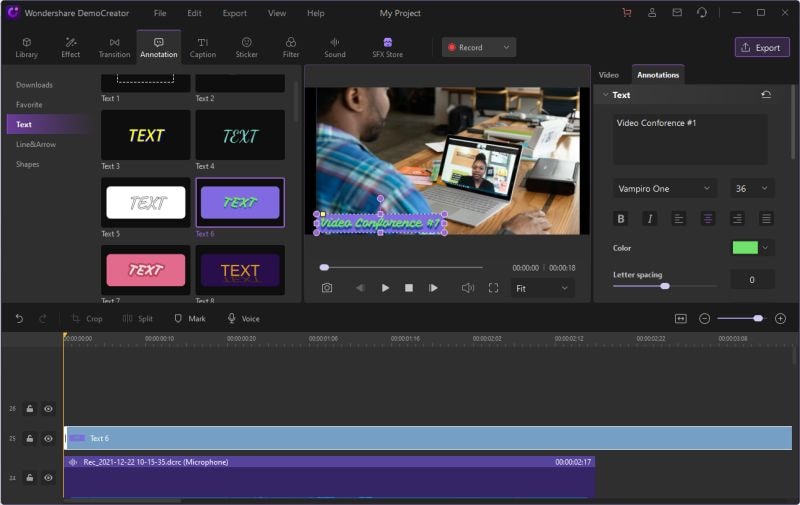
Task: Open the font size 36 dropdown
Action: point(752,189)
